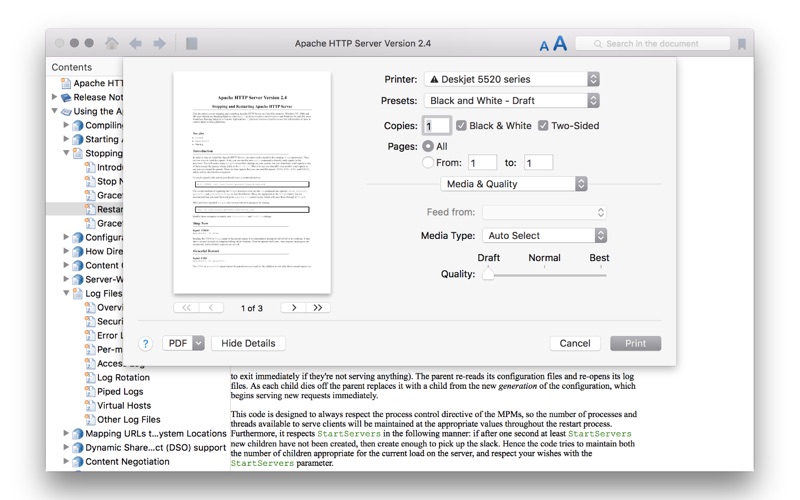
Task: Select Virtual Hosts in contents
Action: [124, 406]
